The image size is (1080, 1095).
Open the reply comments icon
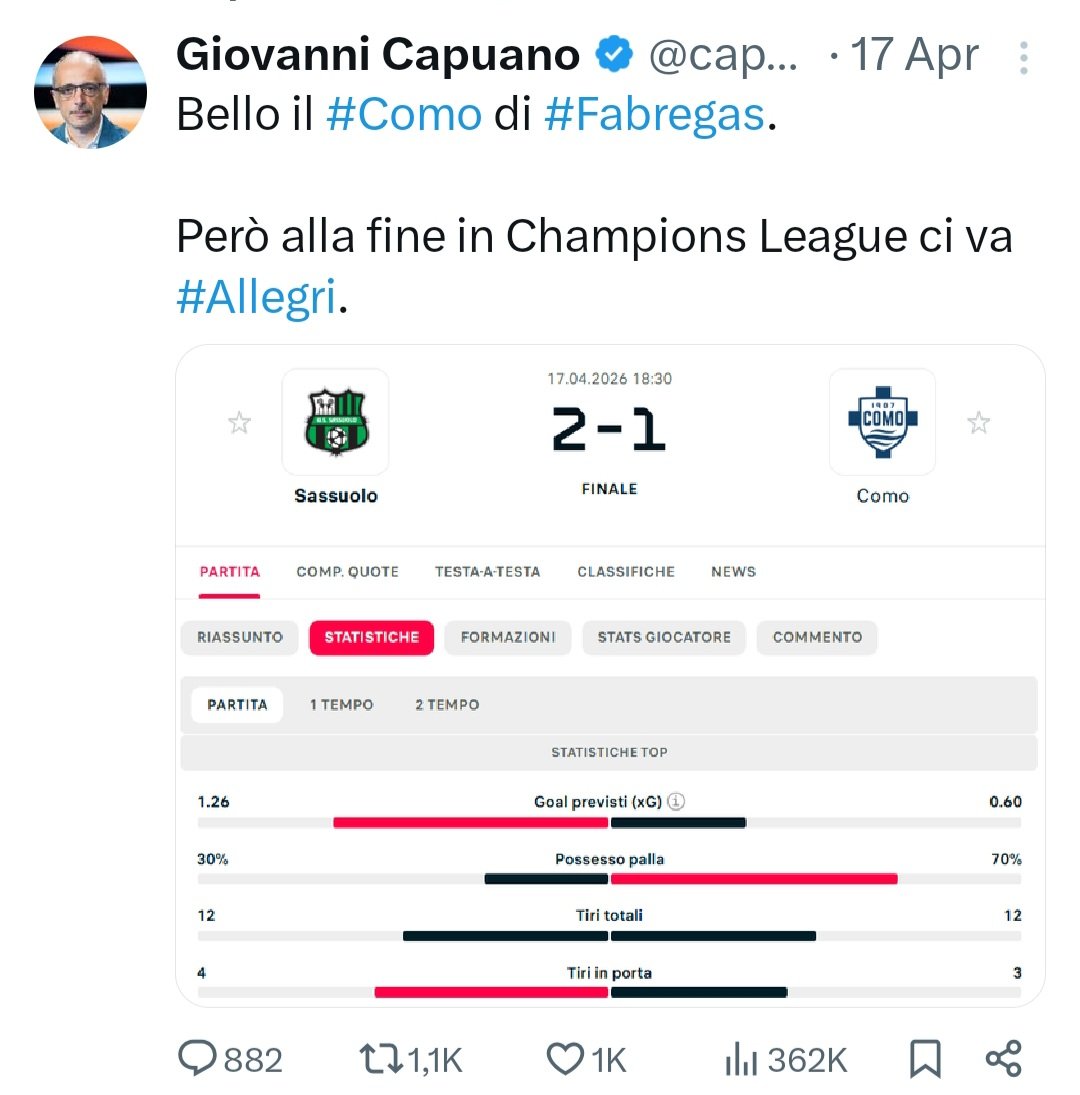coord(198,1058)
